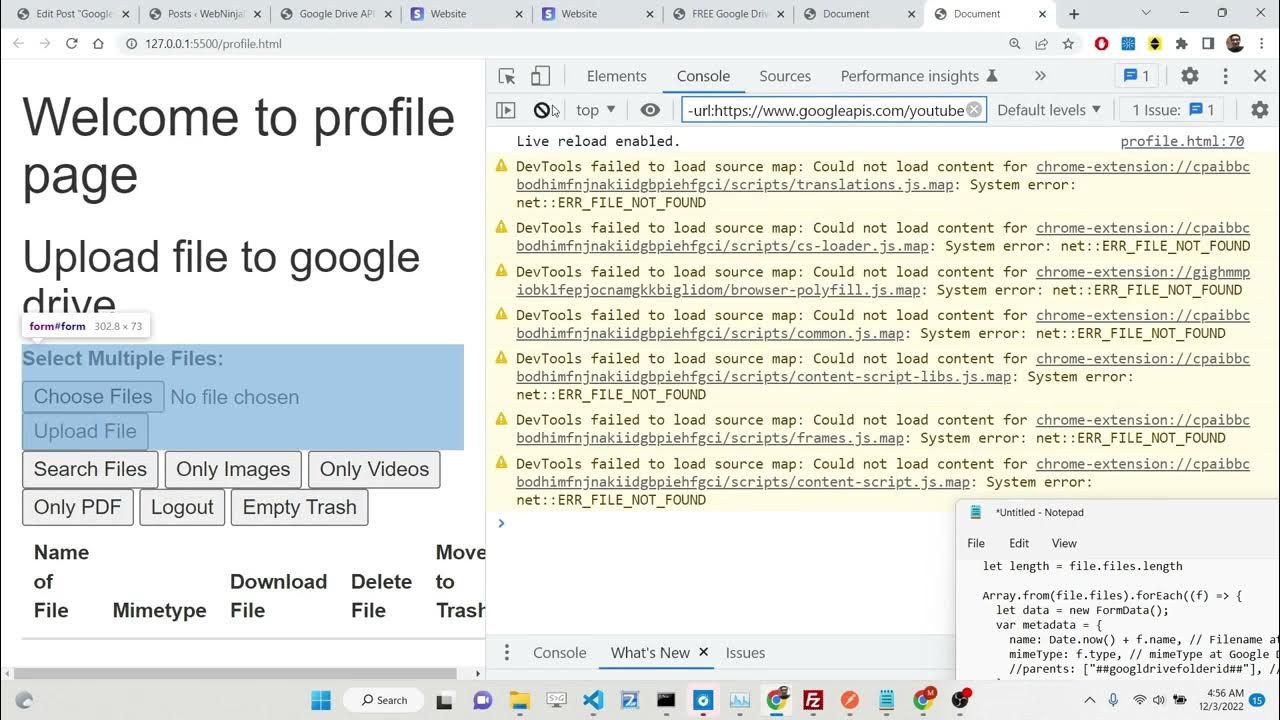Open DevTools three-dot customize menu
Viewport: 1280px width, 720px height.
pos(1225,76)
